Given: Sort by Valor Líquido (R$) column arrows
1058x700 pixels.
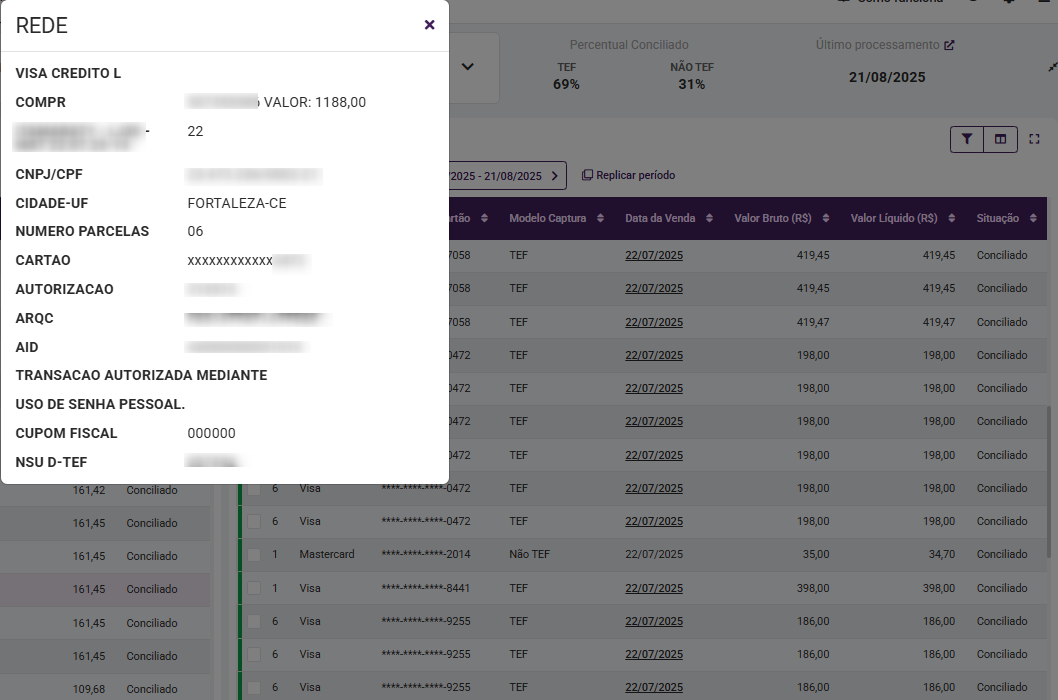Looking at the screenshot, I should tap(951, 218).
